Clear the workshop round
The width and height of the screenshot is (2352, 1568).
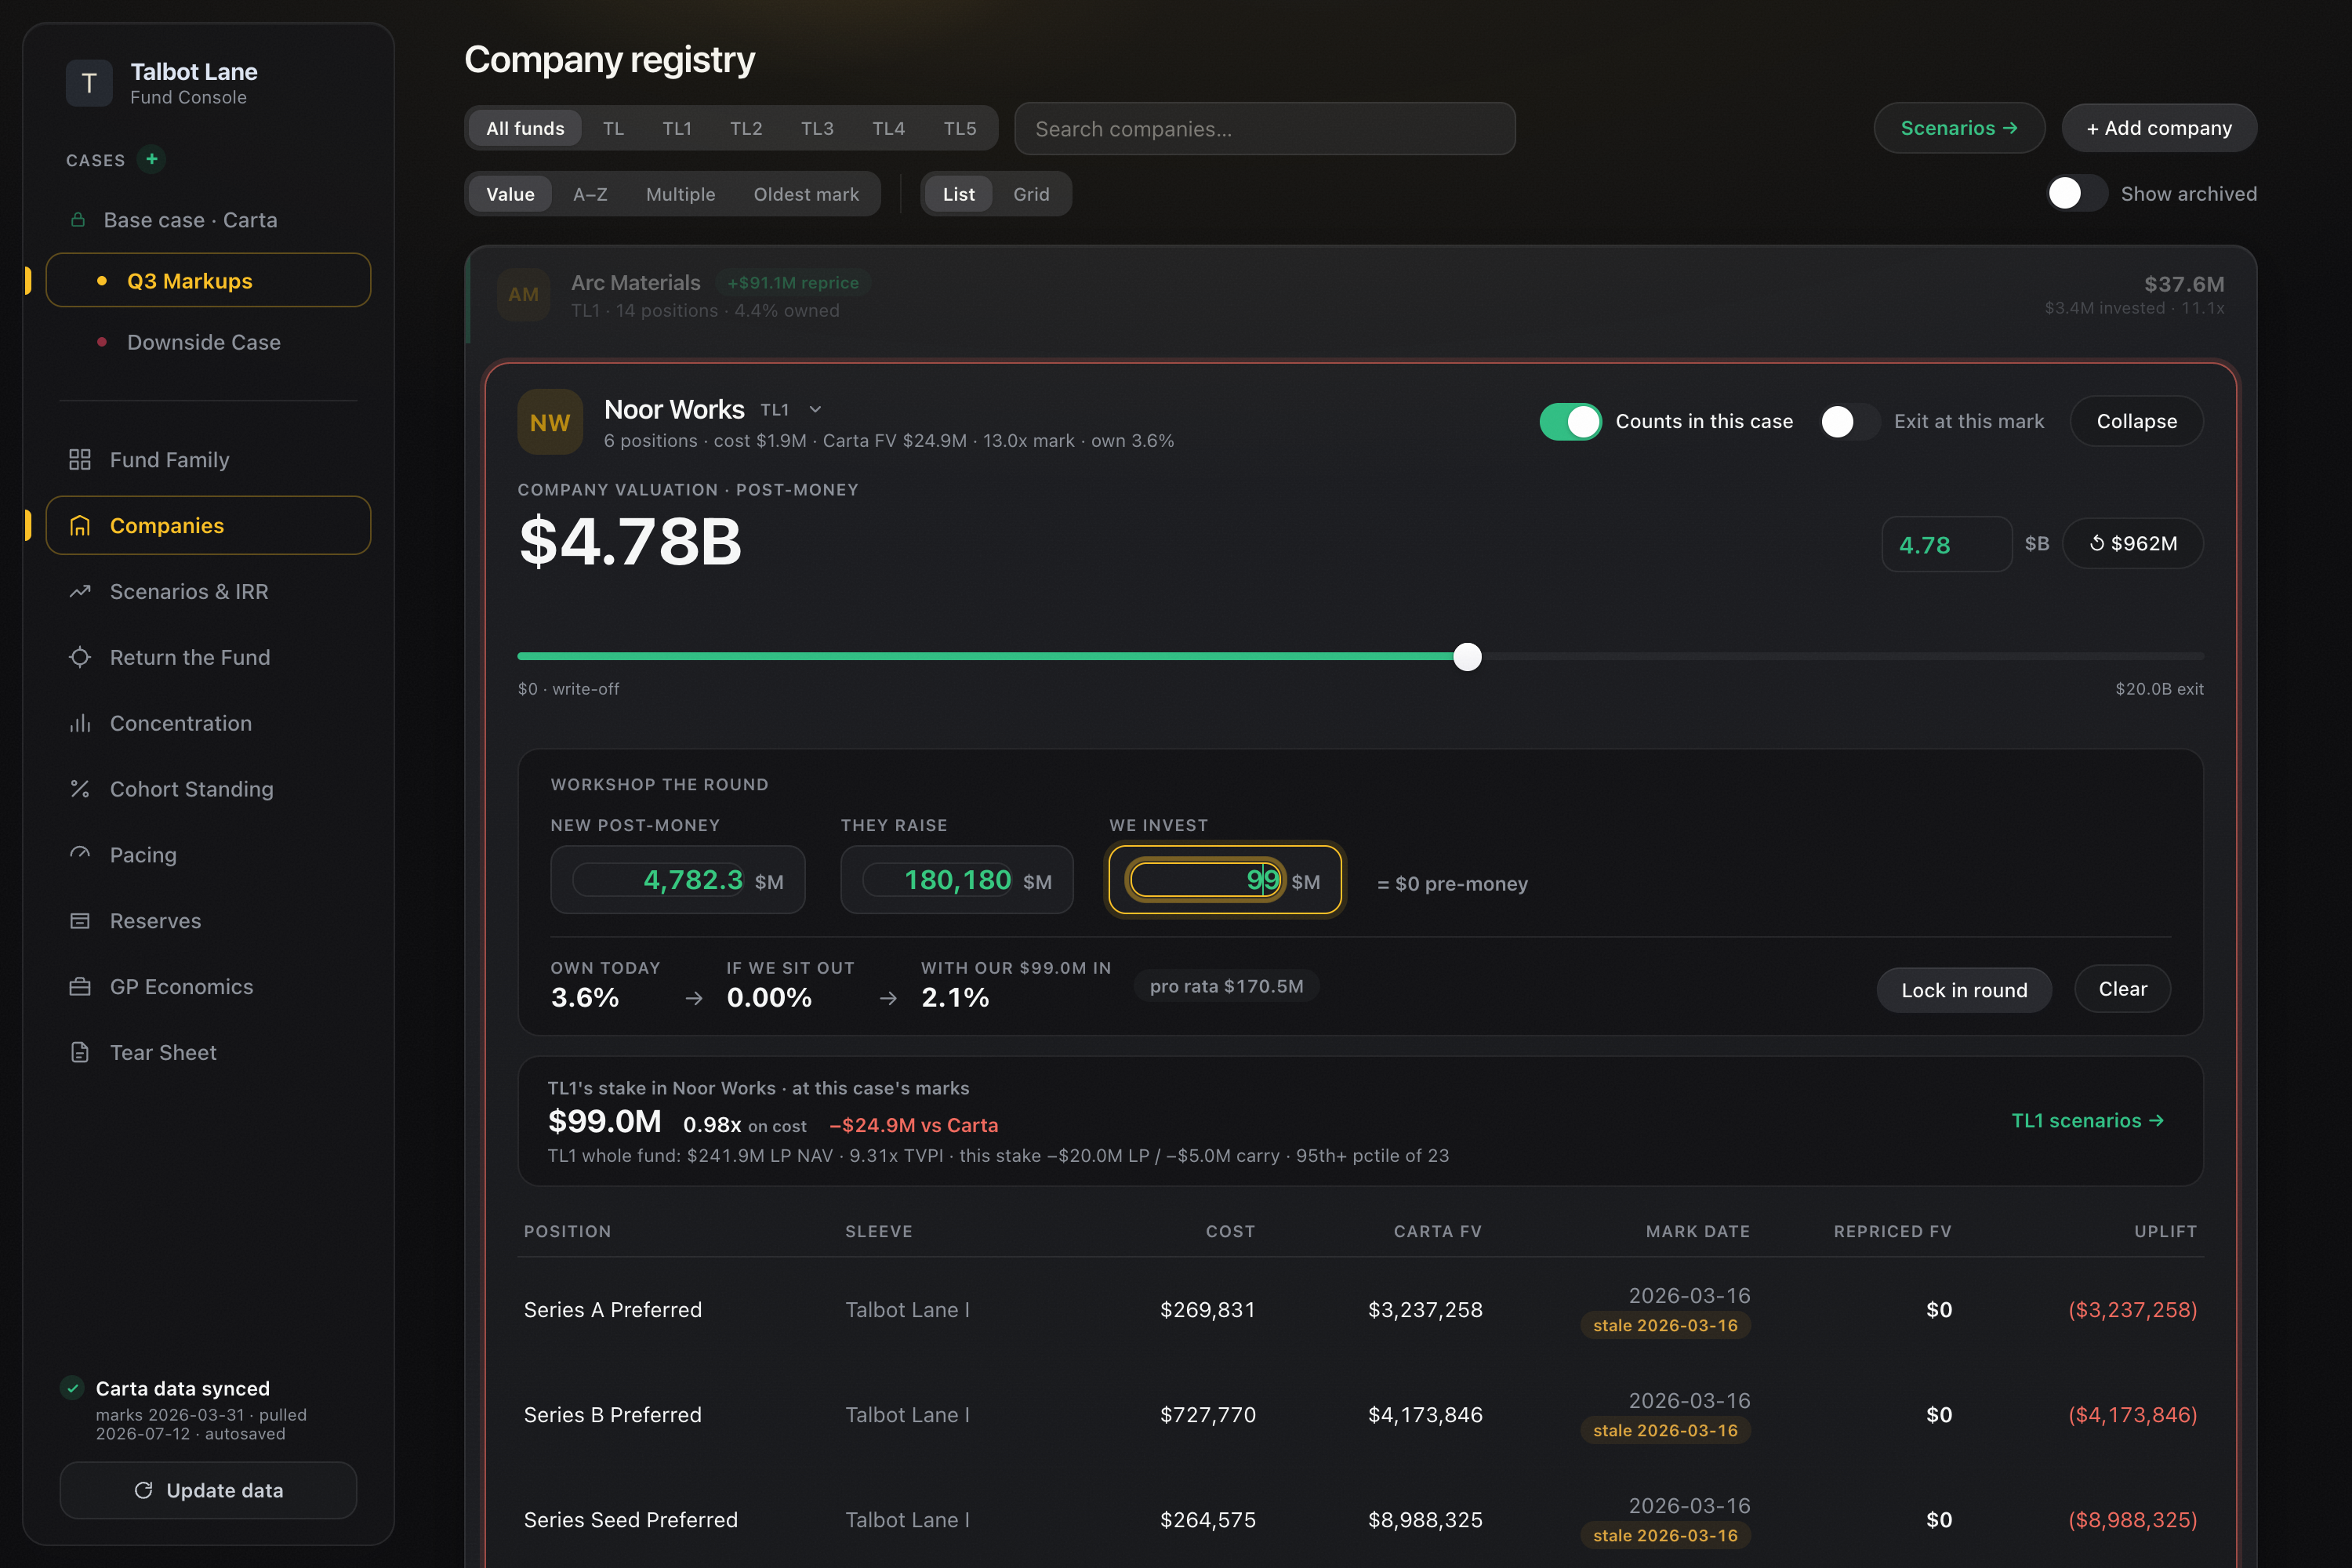coord(2122,989)
